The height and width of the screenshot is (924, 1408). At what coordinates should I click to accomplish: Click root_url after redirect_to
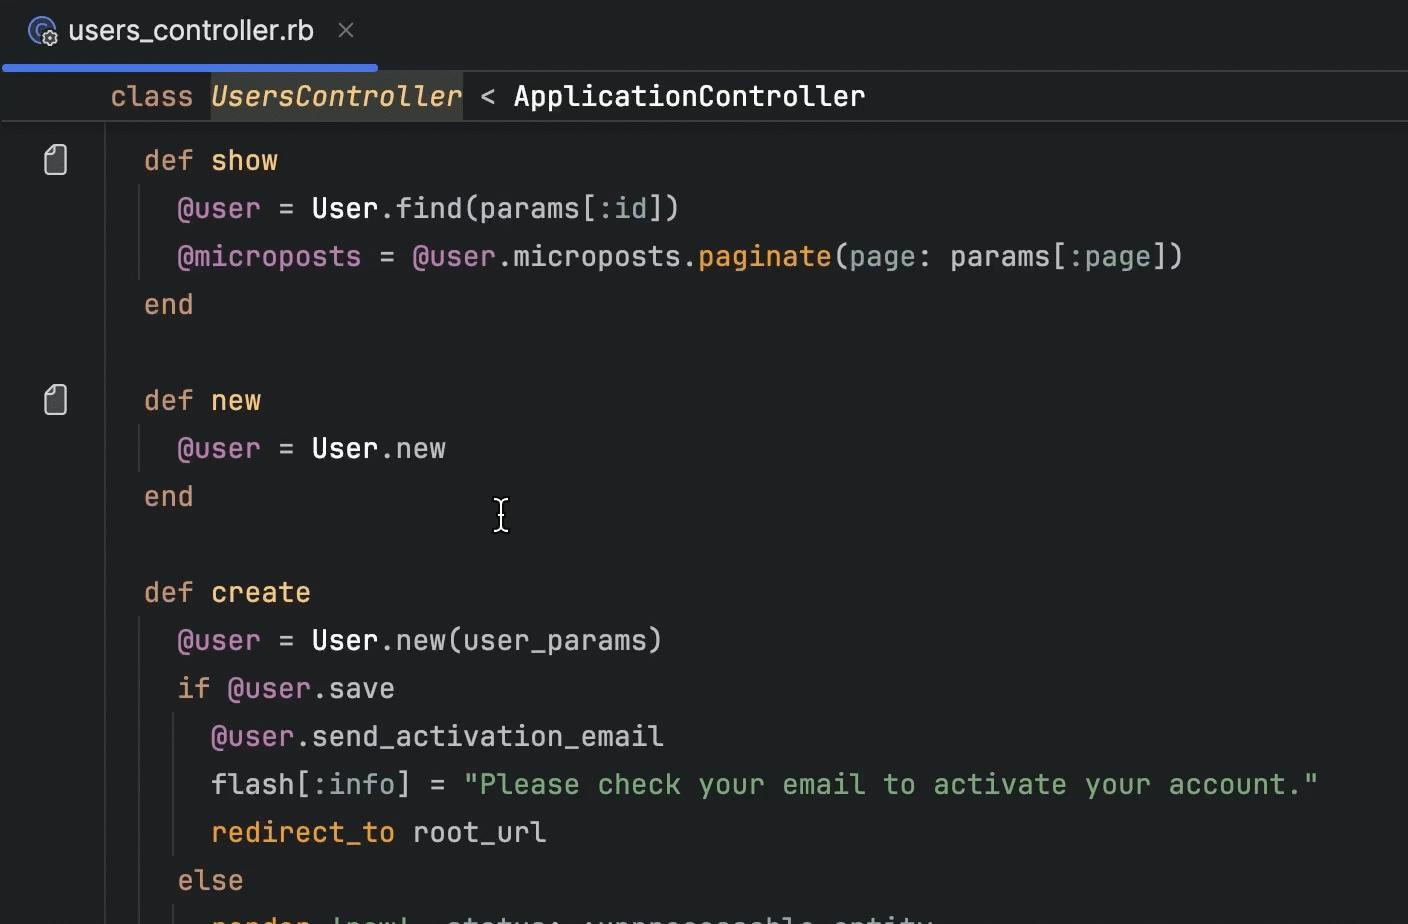point(479,833)
